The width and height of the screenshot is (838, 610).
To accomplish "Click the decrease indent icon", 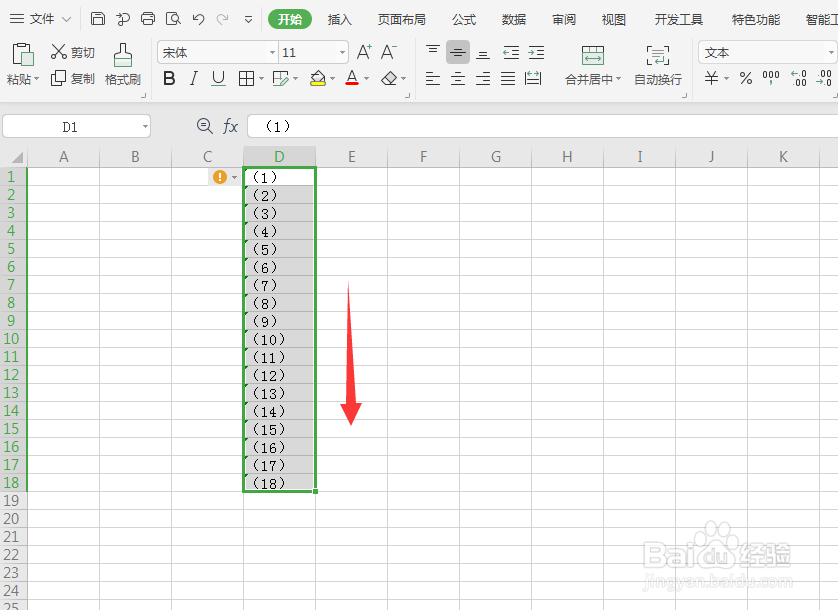I will (x=511, y=52).
